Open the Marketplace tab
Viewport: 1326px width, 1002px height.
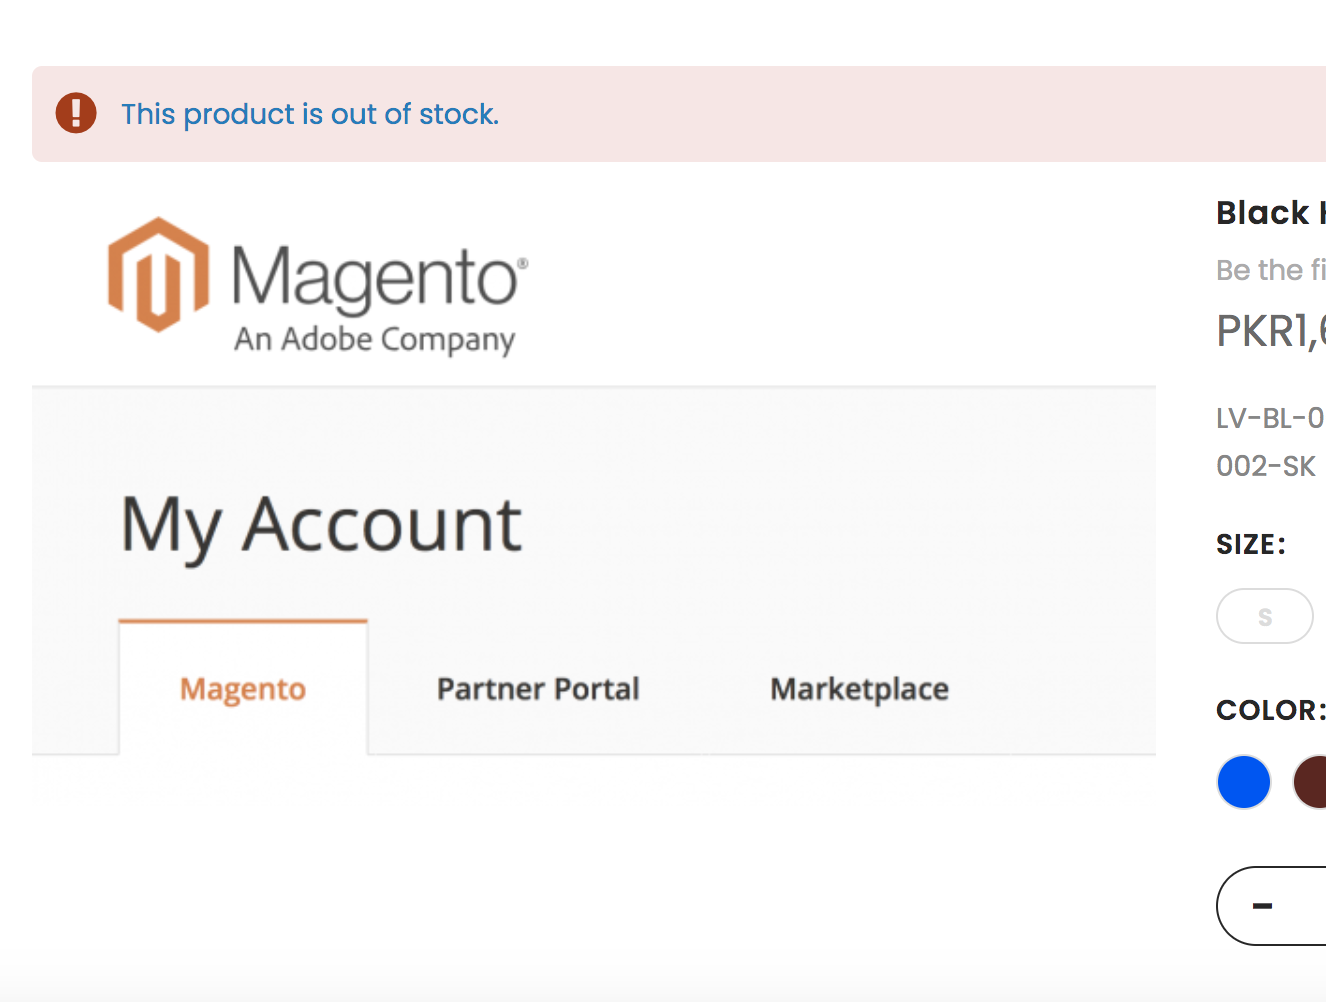859,689
